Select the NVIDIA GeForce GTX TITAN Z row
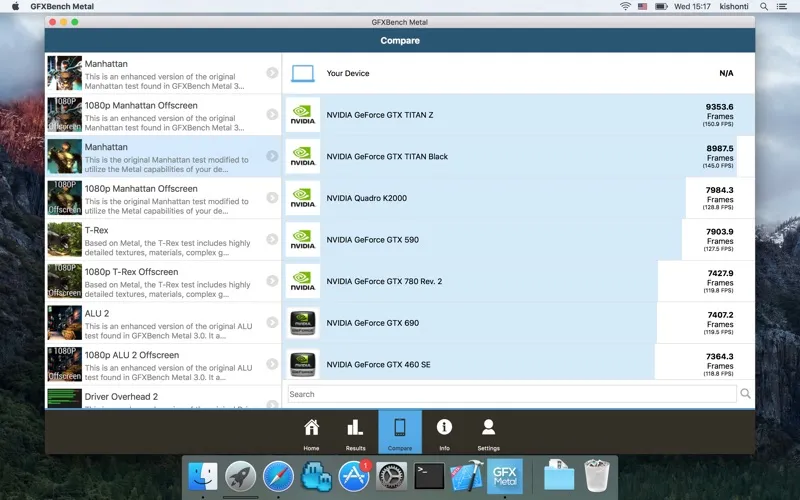800x500 pixels. point(518,115)
